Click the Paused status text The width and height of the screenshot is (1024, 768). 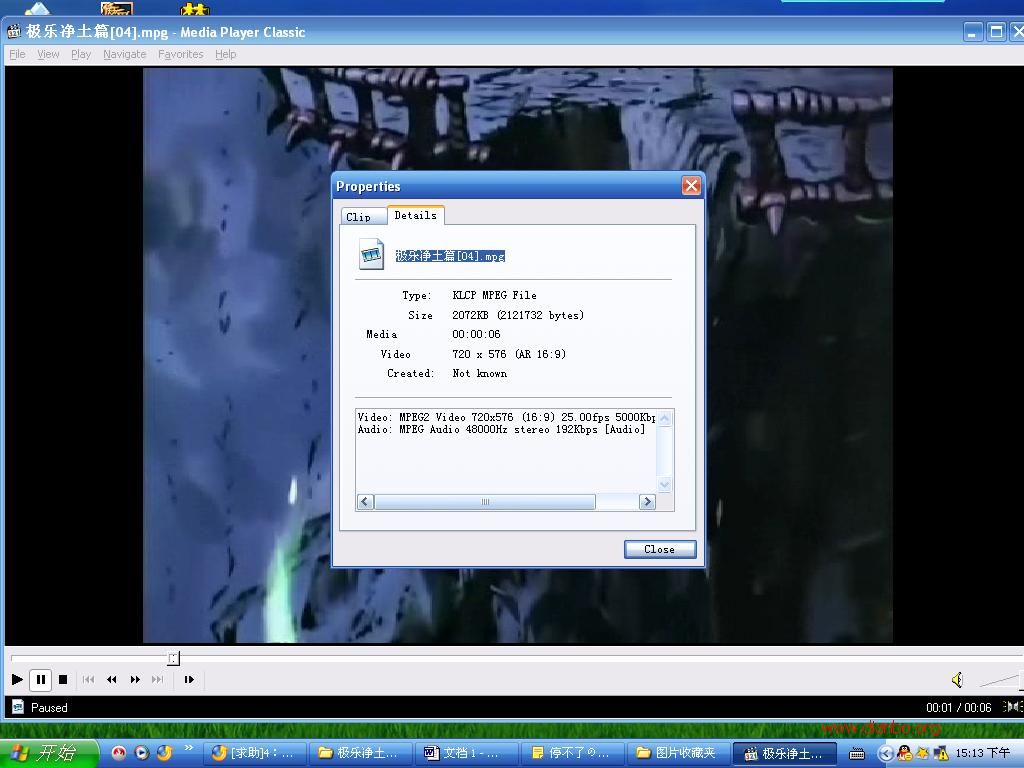[x=49, y=707]
